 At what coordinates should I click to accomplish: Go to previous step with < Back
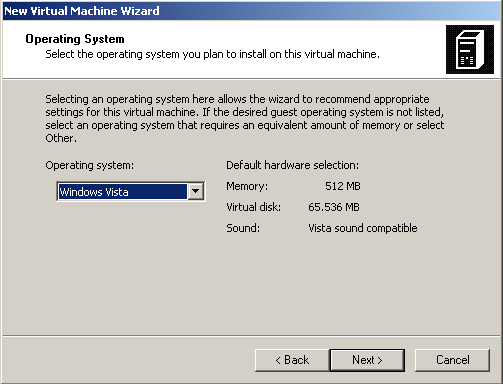pos(292,360)
